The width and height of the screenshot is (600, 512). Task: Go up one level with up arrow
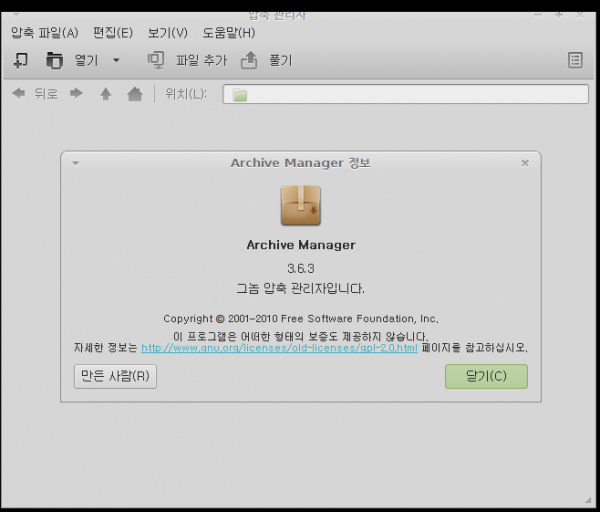[106, 94]
